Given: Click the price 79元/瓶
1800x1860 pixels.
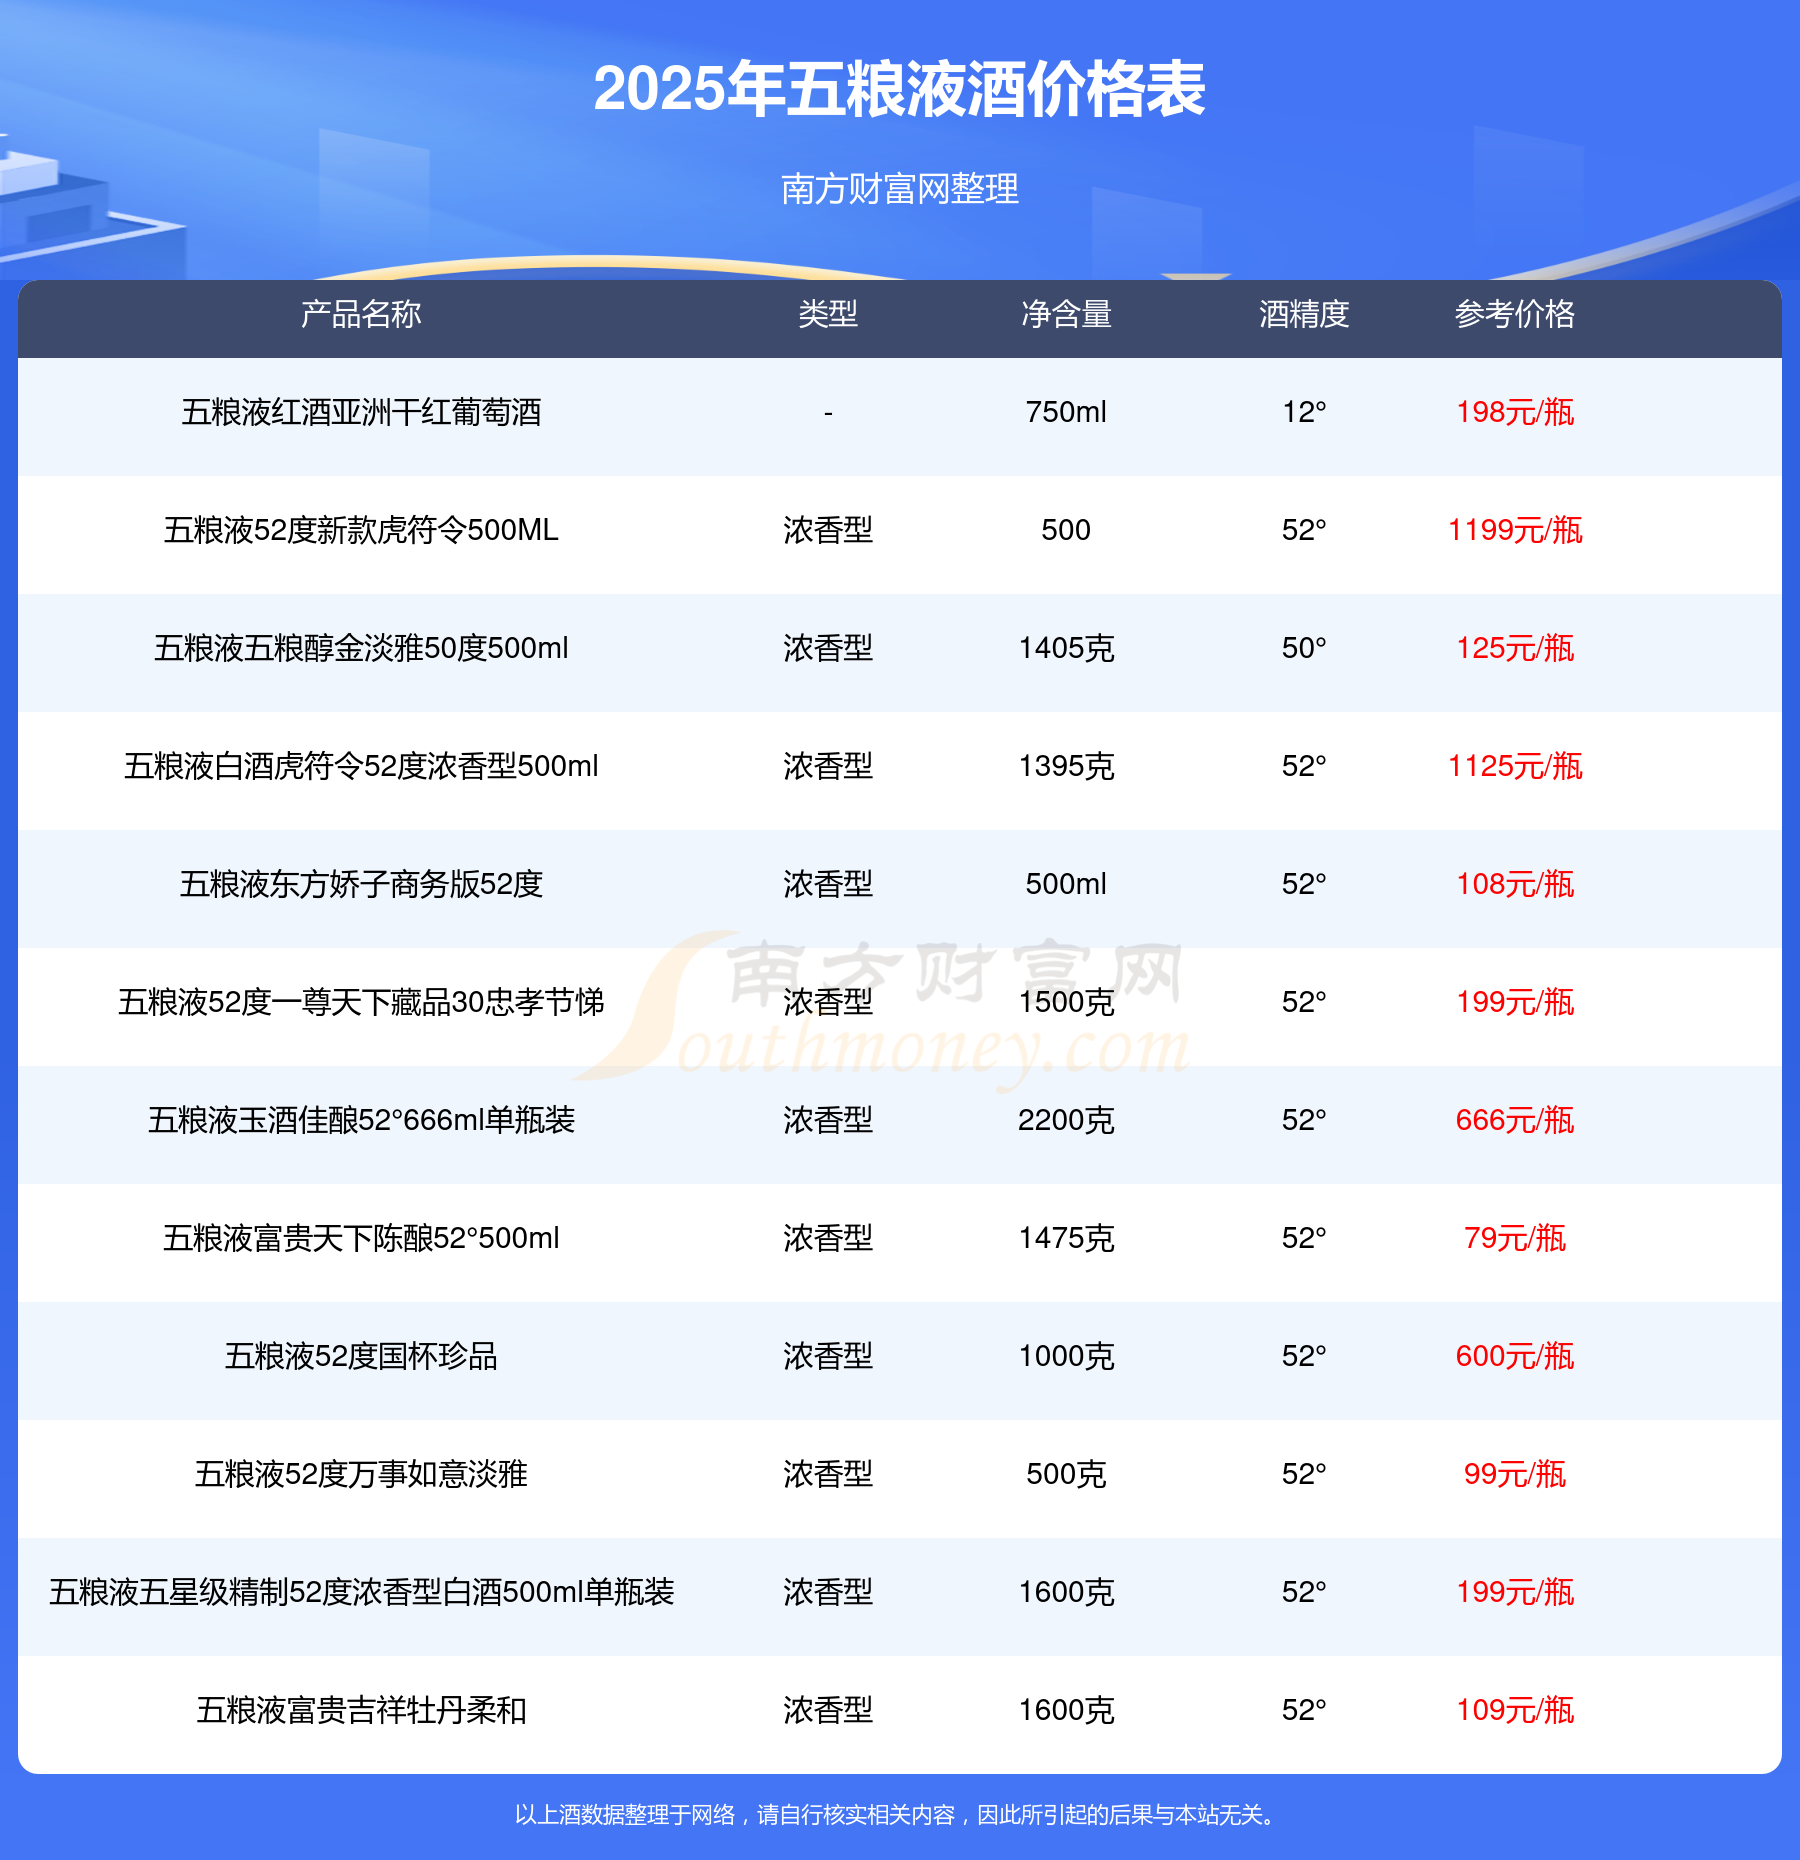Looking at the screenshot, I should (1515, 1238).
